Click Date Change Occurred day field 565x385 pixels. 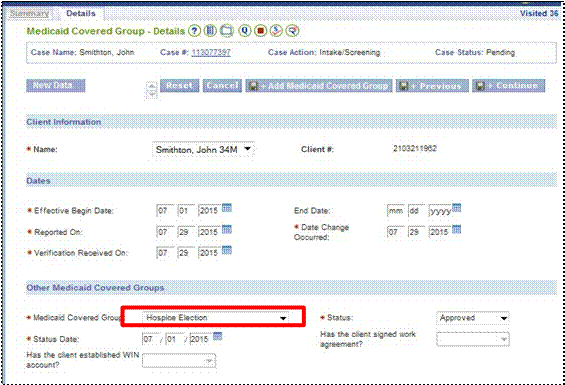click(417, 232)
